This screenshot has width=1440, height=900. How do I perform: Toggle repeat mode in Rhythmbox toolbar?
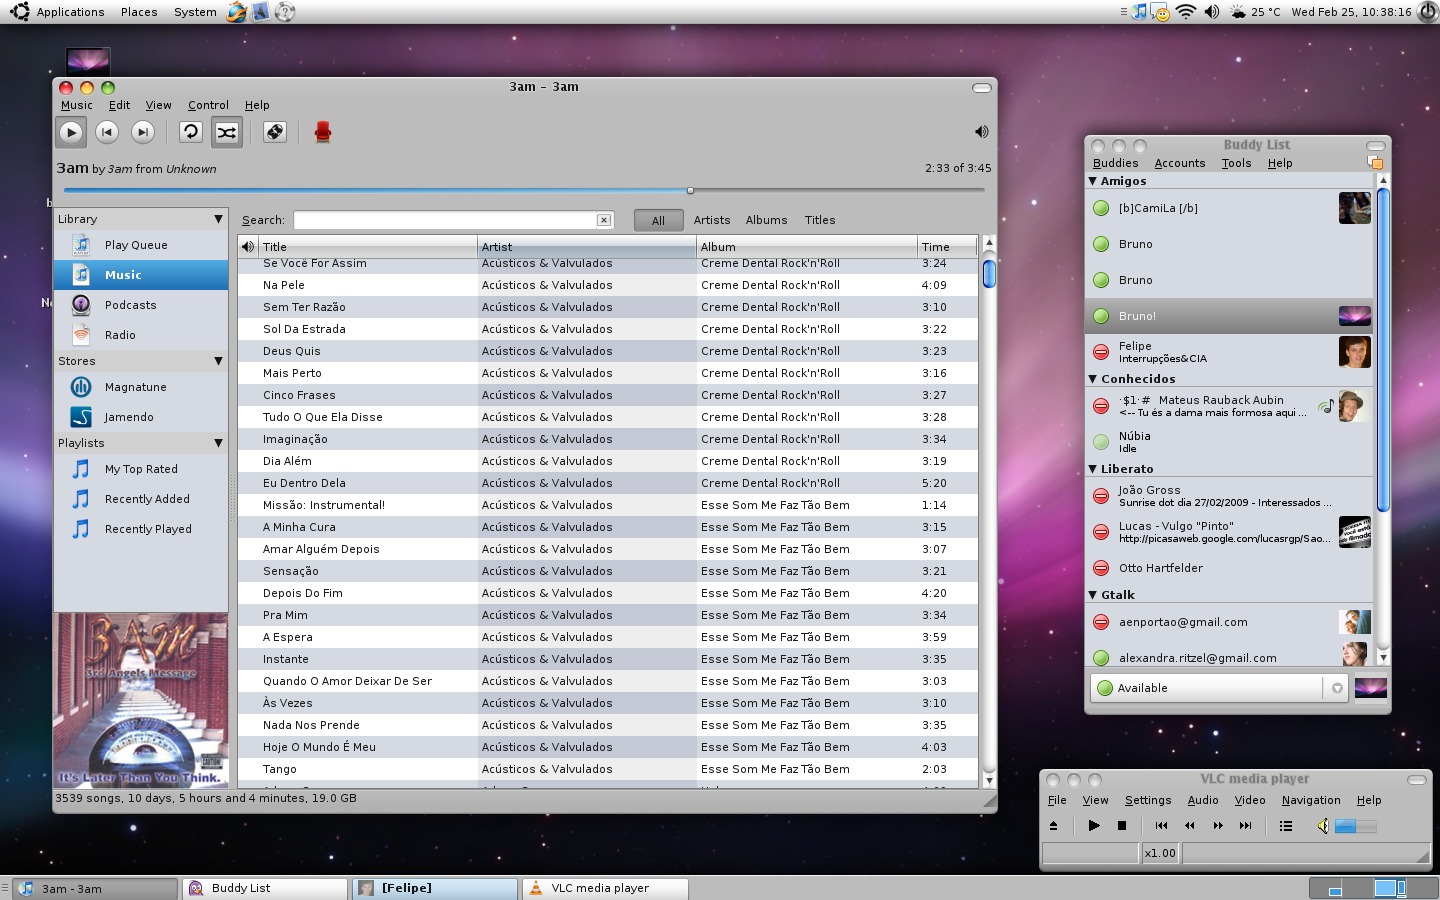[x=191, y=132]
